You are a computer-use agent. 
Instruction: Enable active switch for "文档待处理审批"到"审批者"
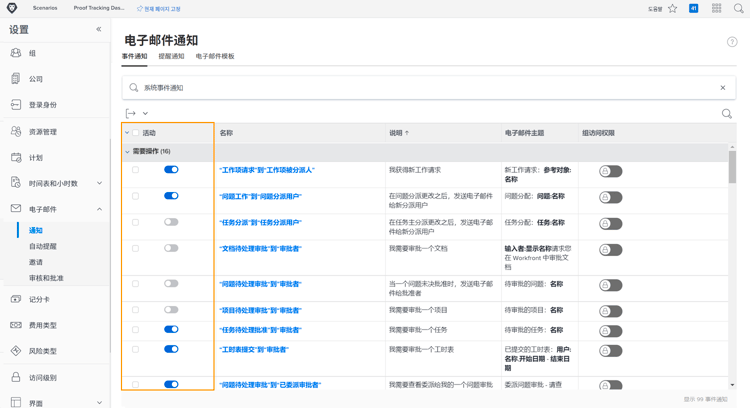tap(171, 248)
